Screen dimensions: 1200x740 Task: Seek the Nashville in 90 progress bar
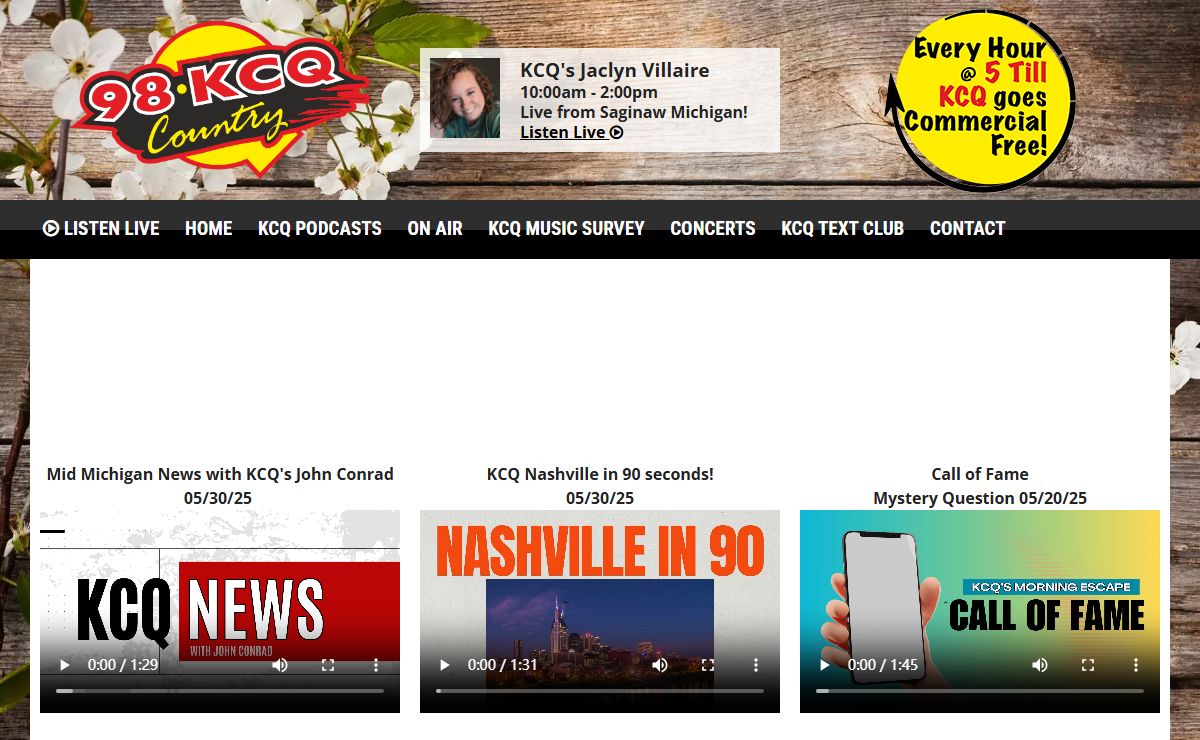[x=600, y=691]
